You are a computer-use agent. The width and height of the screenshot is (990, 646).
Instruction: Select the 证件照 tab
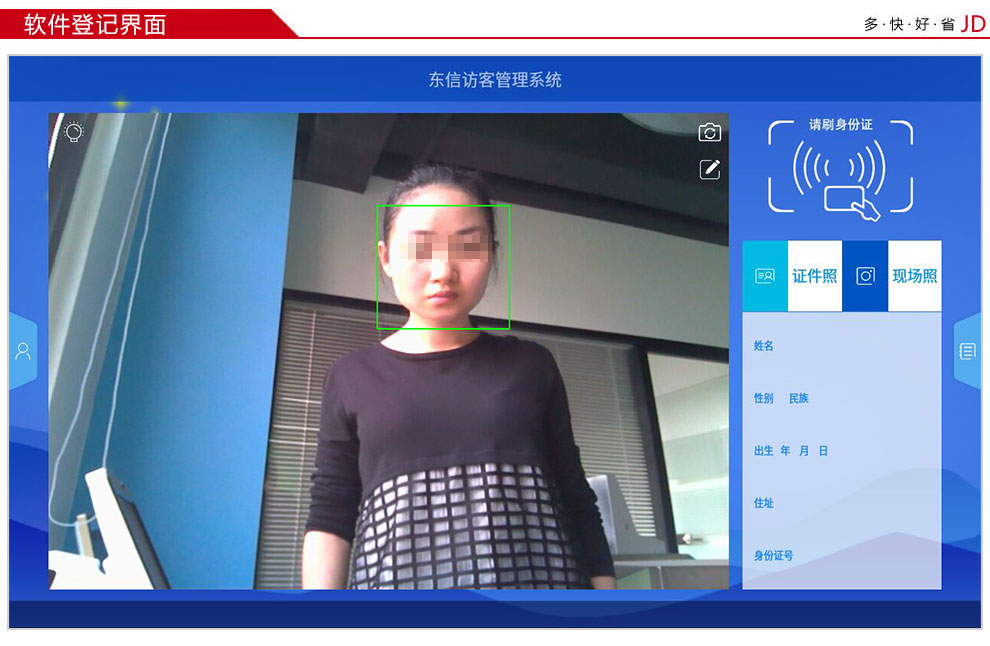point(814,276)
